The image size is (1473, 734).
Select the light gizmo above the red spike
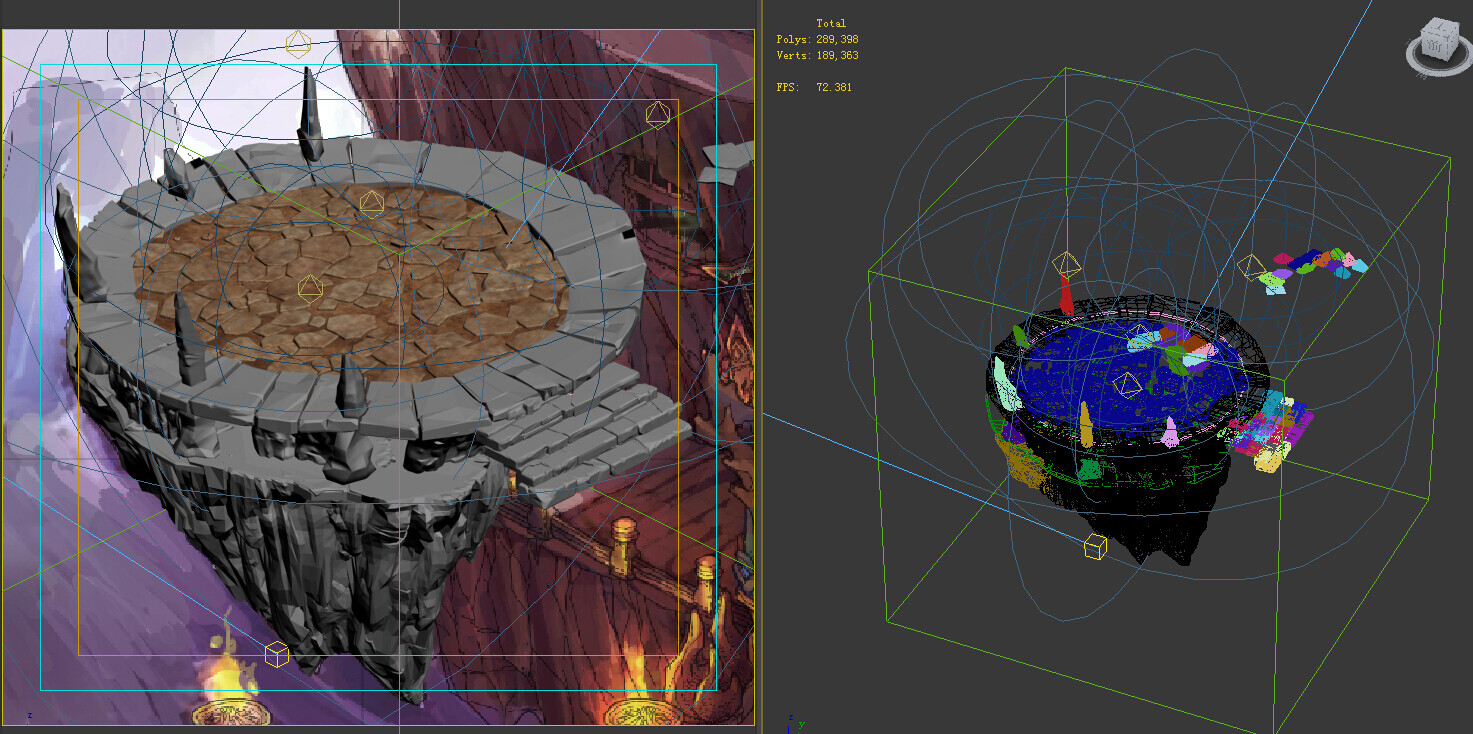(x=1067, y=265)
